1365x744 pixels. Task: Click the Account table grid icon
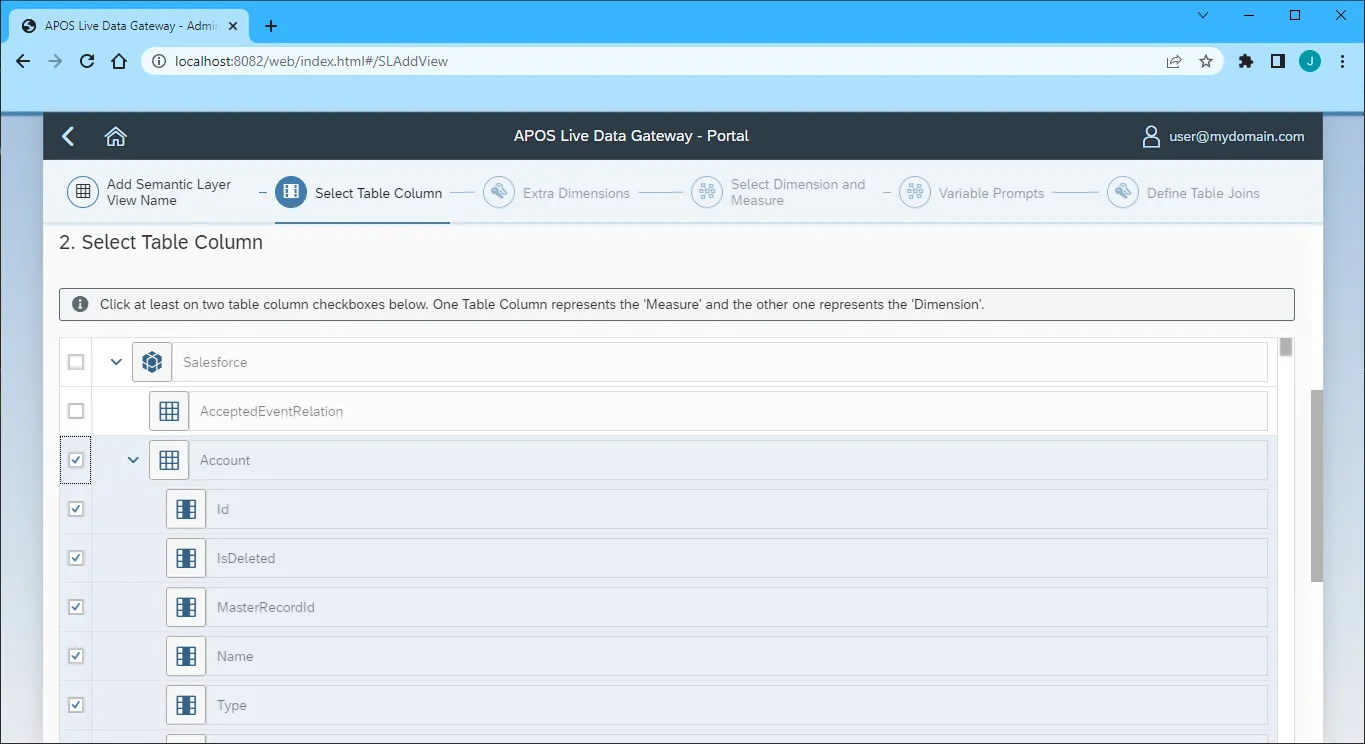pos(169,460)
